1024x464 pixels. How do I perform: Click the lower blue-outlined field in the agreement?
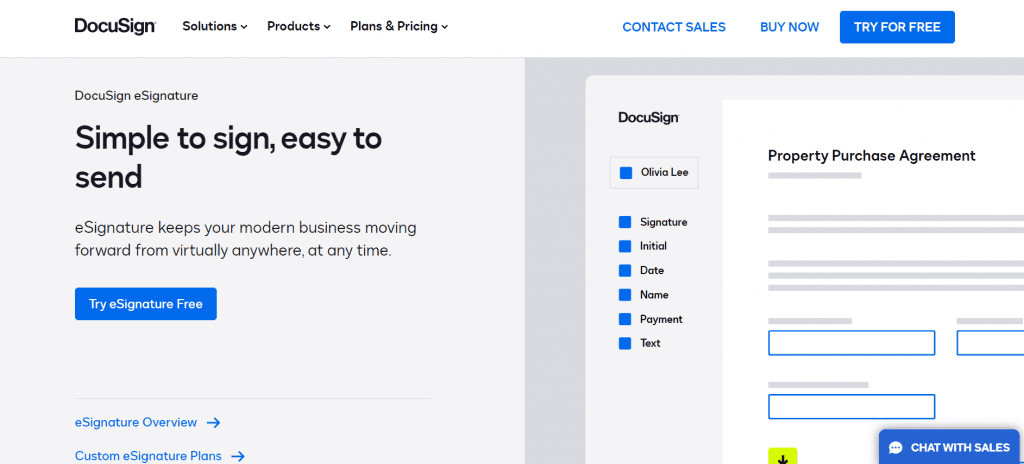click(852, 406)
